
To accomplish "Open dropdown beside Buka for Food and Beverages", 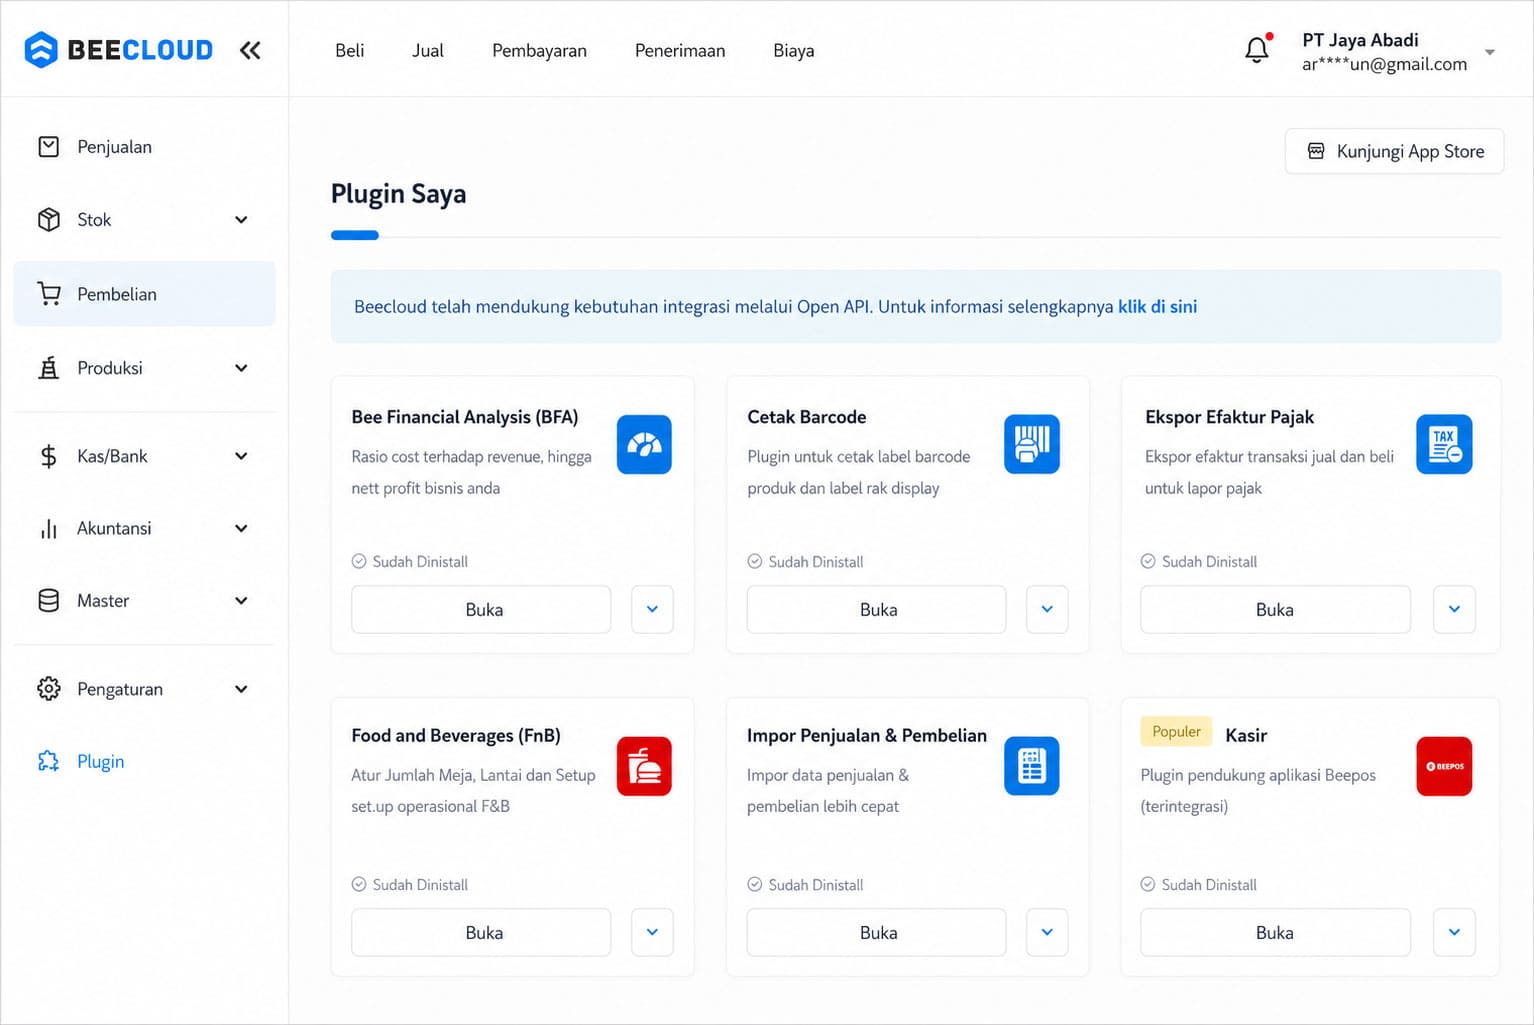I will coord(652,932).
